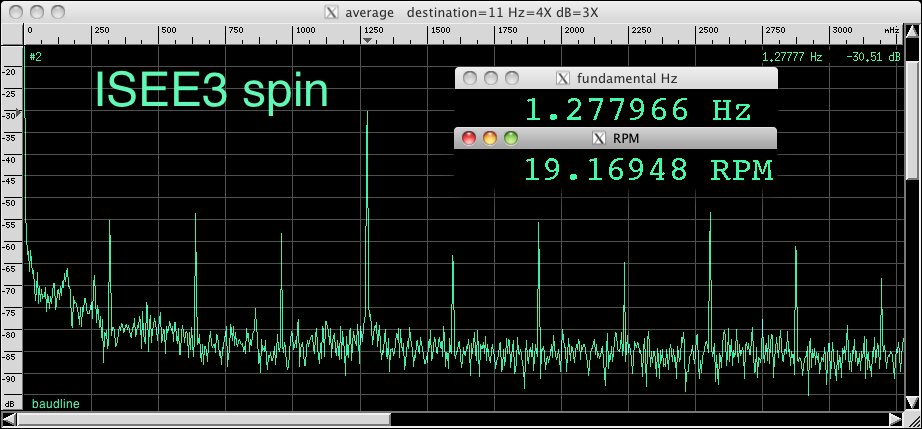Screen dimensions: 922x429
Task: Minimize the average spectrum window
Action: tap(36, 11)
